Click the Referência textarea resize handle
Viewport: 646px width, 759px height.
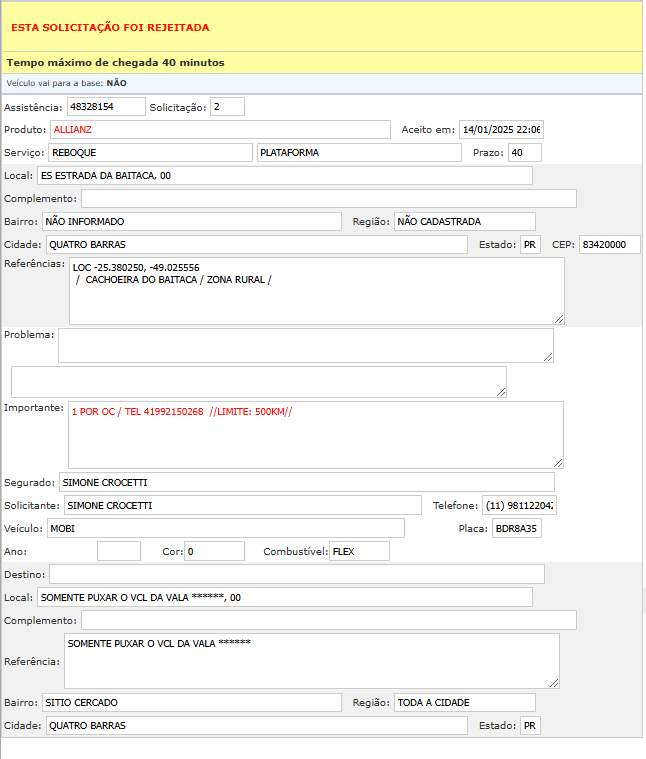click(x=555, y=683)
